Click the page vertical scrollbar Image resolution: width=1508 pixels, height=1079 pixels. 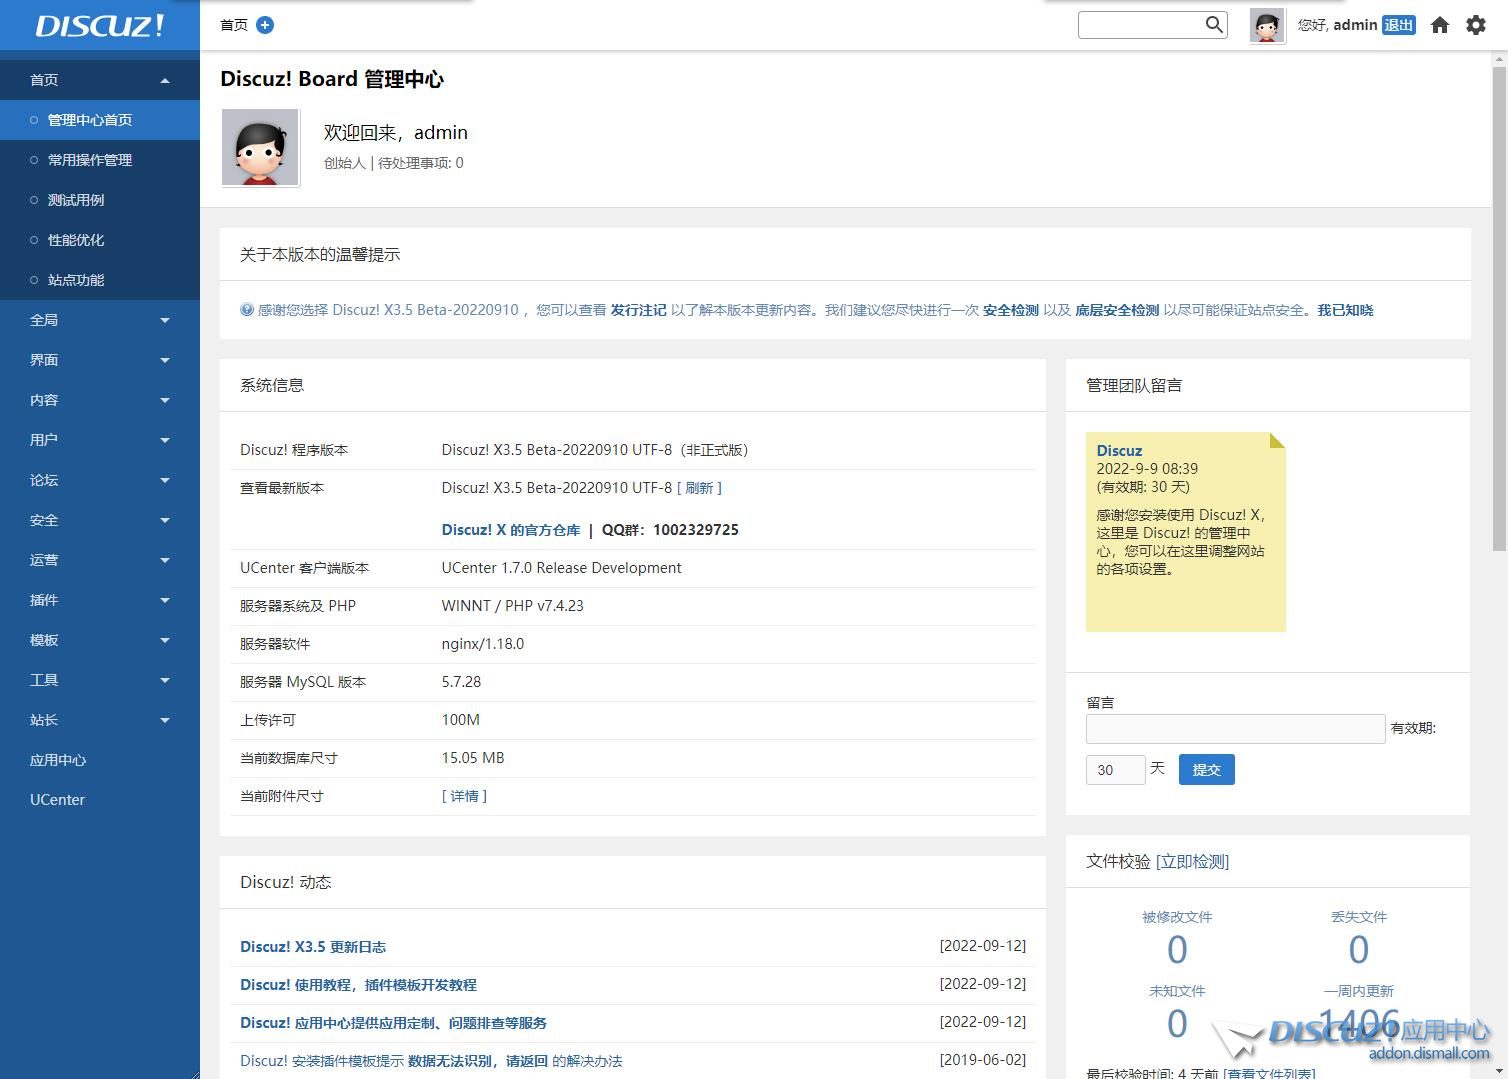coord(1499,300)
